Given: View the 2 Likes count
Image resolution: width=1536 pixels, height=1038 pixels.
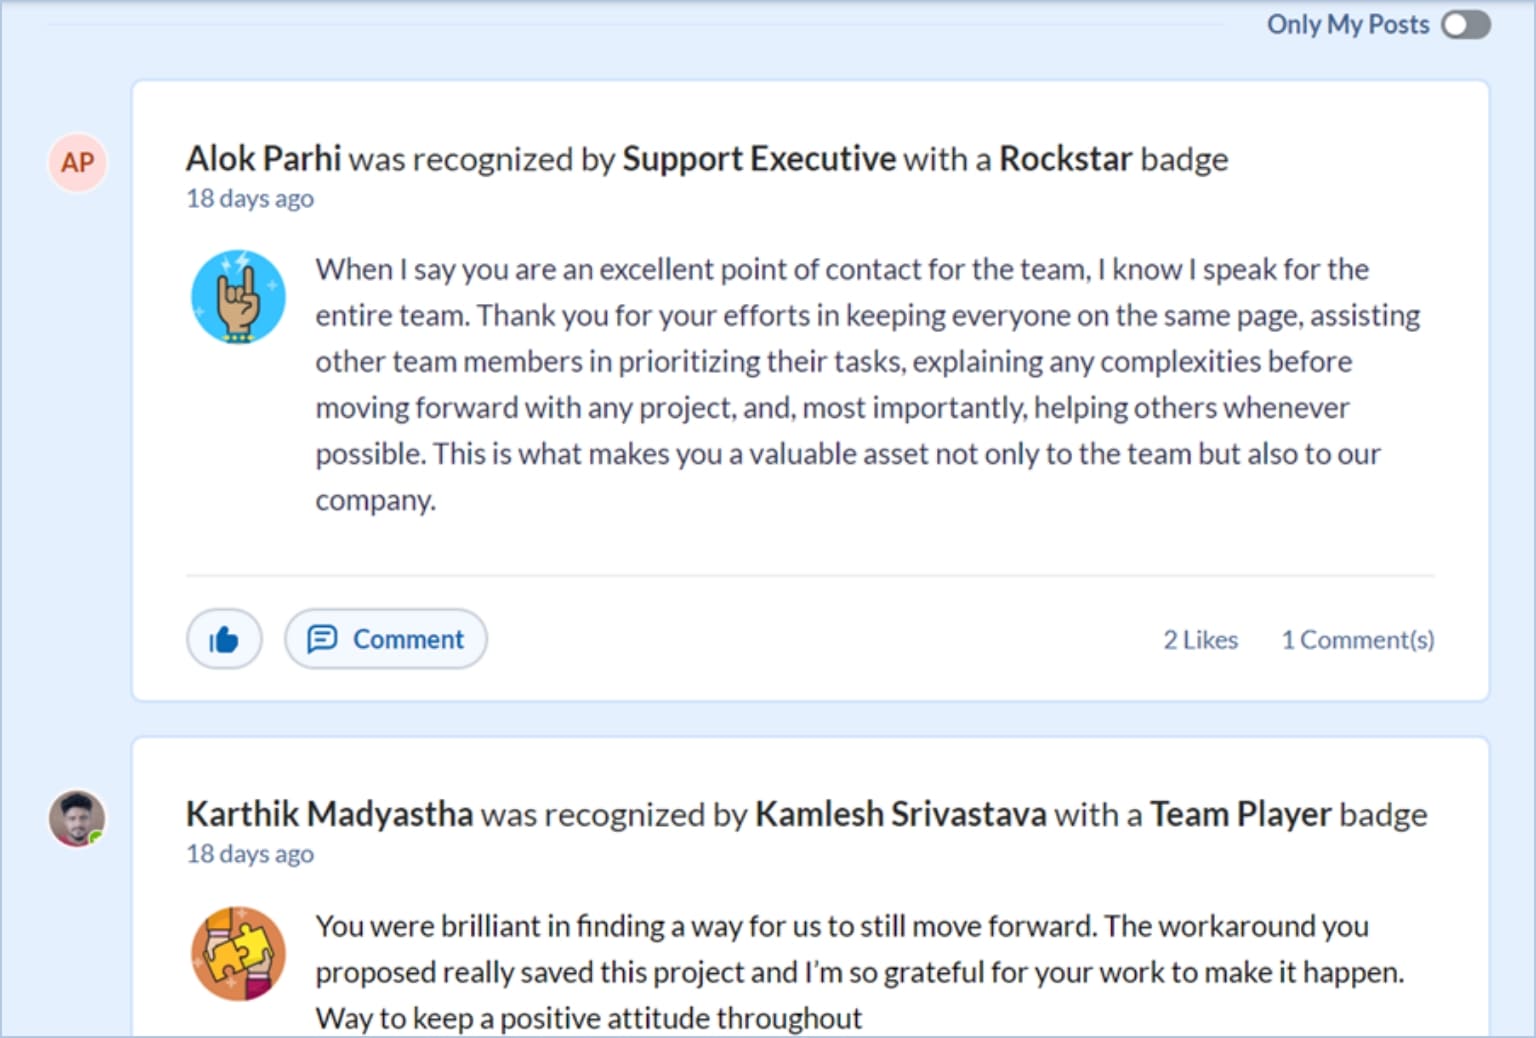Looking at the screenshot, I should pos(1200,640).
